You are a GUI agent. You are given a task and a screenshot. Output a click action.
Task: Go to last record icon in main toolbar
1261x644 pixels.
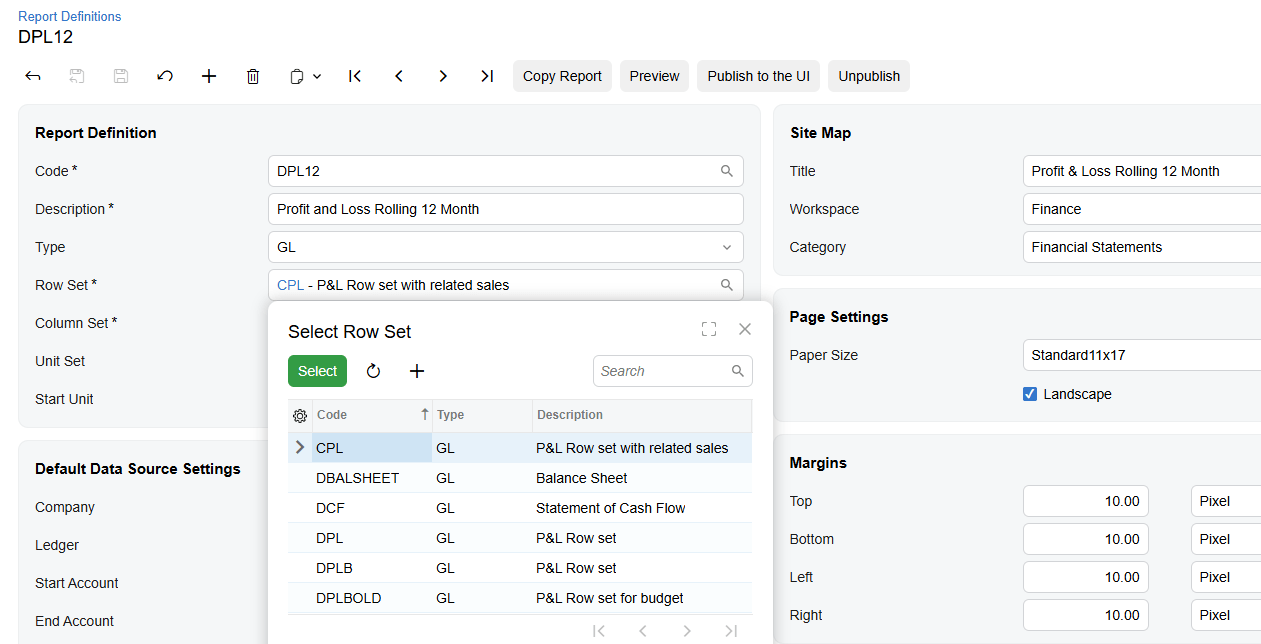tap(487, 76)
